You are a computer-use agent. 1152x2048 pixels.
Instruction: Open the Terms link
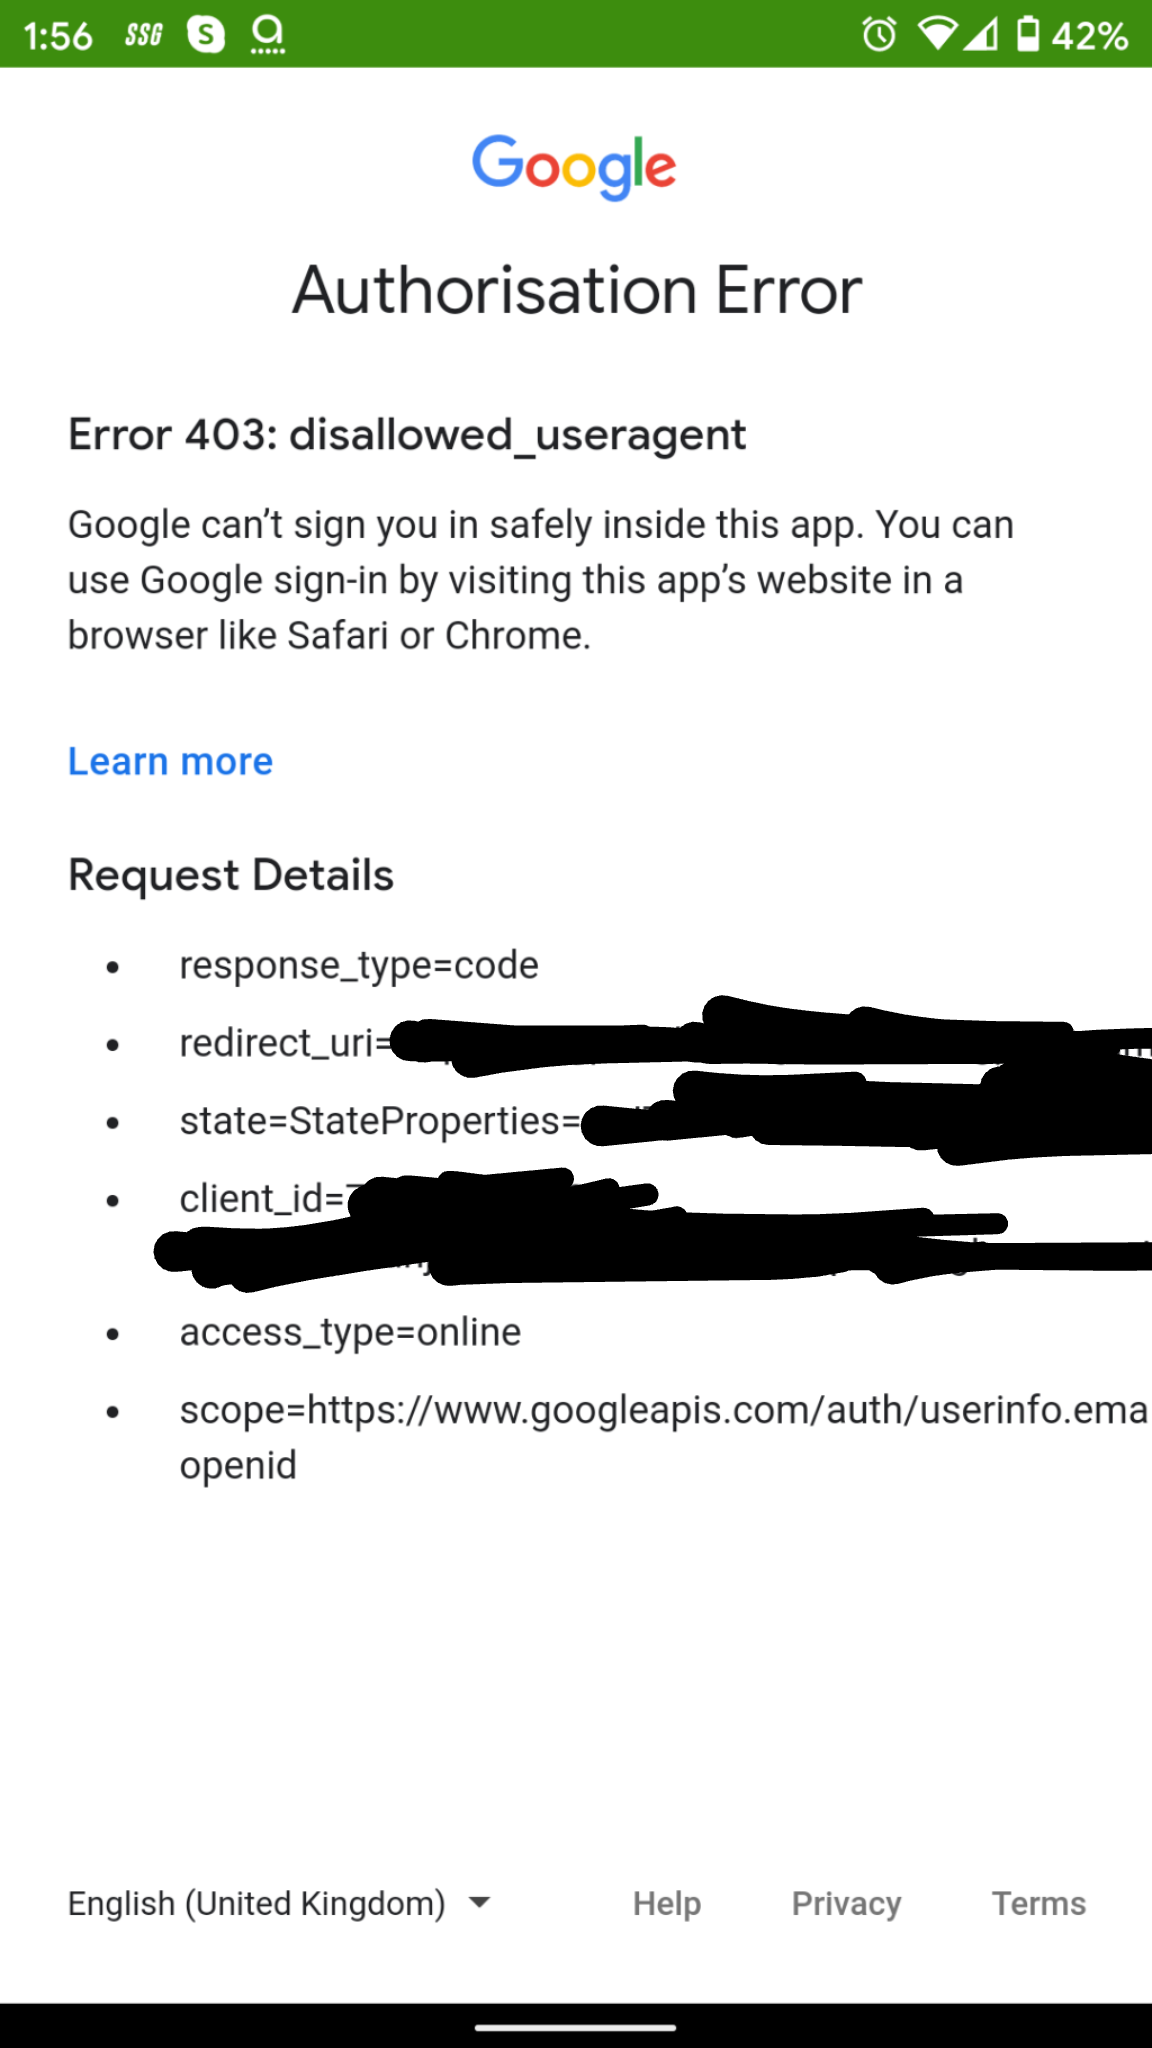[1038, 1903]
